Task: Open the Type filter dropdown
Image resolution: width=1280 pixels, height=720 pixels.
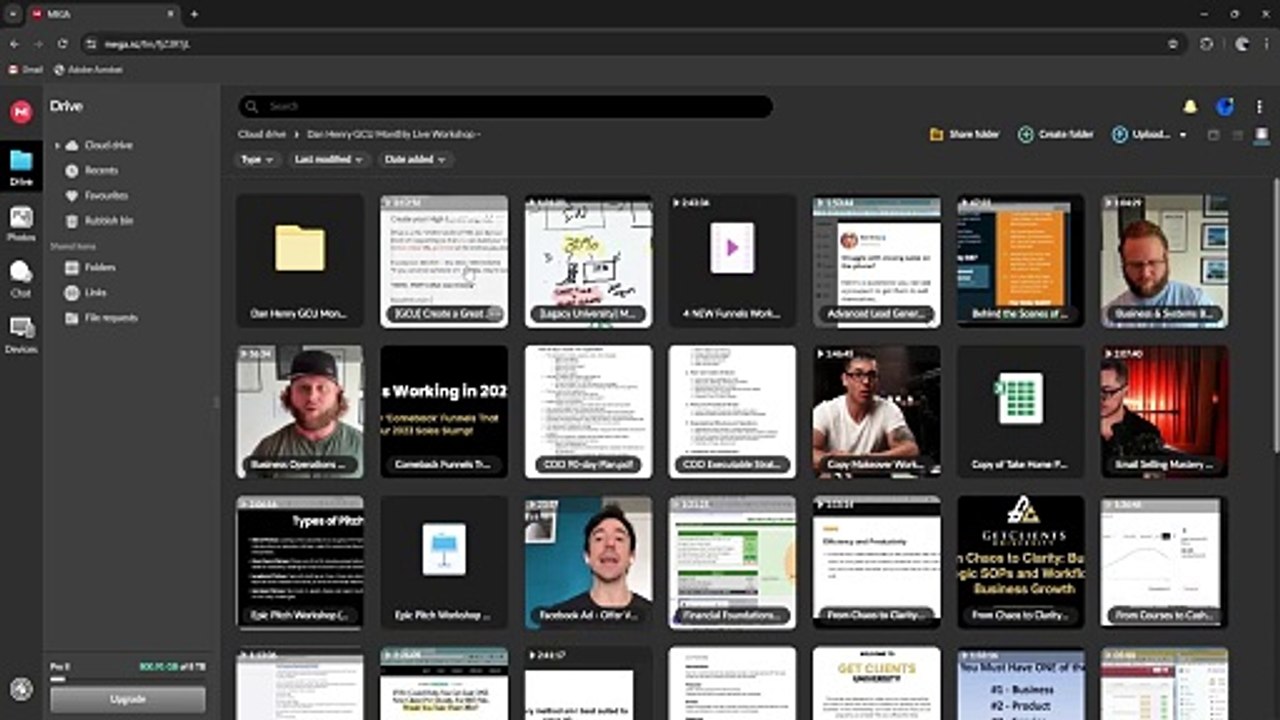Action: pos(258,159)
